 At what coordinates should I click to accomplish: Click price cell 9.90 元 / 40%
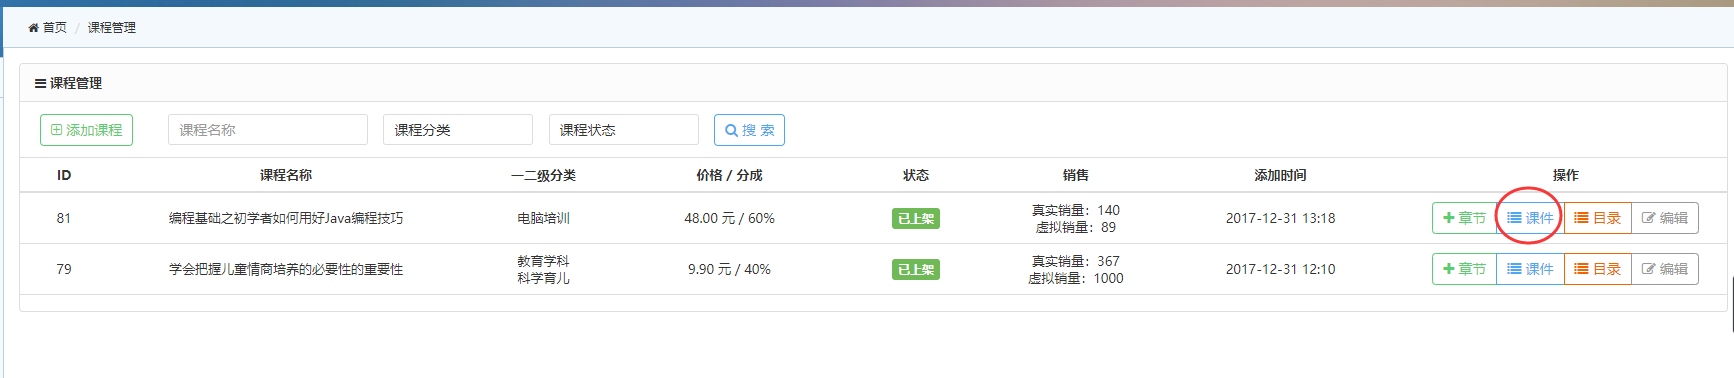tap(729, 269)
